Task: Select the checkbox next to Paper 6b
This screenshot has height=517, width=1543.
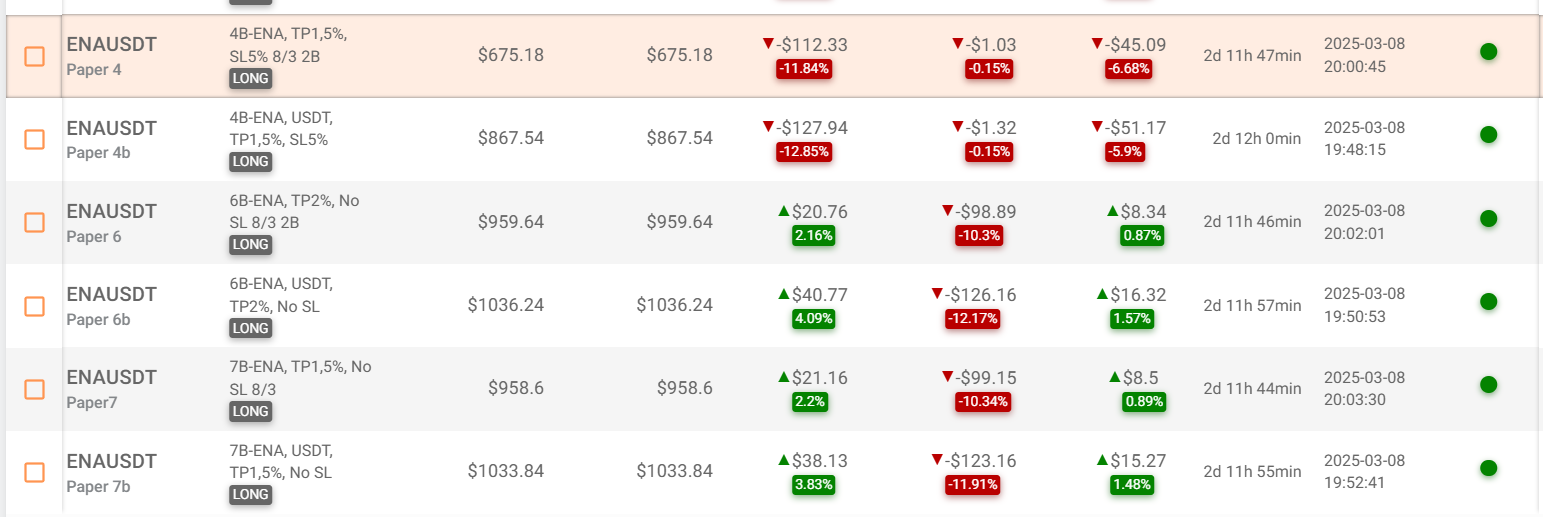Action: pyautogui.click(x=34, y=305)
